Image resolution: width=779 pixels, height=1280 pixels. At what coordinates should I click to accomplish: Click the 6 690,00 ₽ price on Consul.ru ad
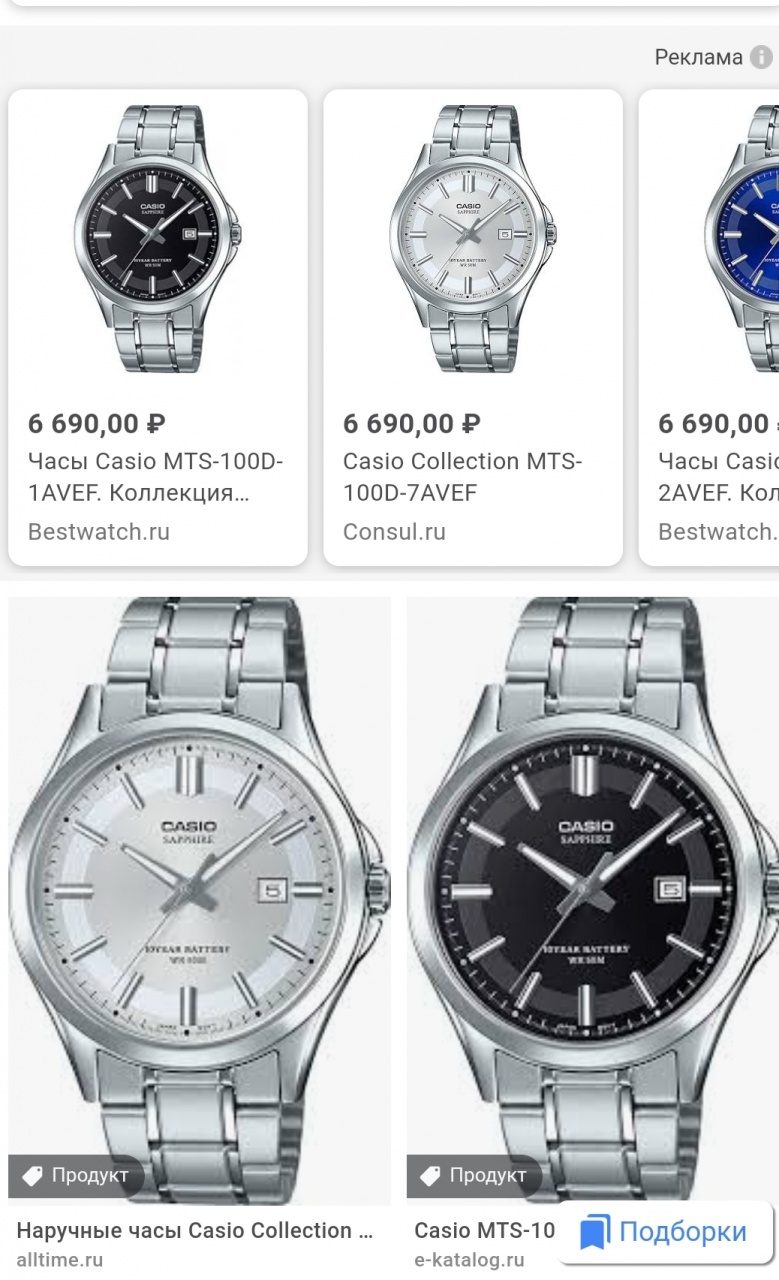click(x=412, y=423)
